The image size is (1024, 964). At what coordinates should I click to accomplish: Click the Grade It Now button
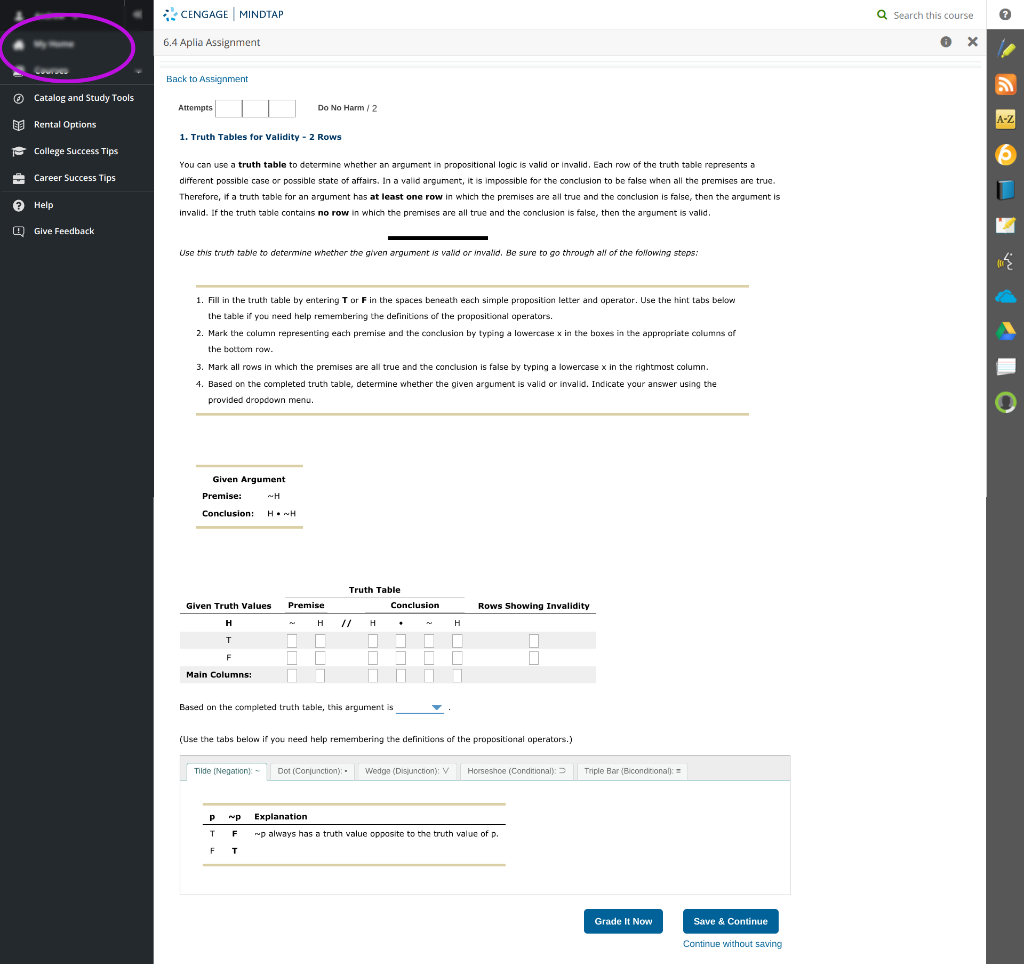click(623, 921)
